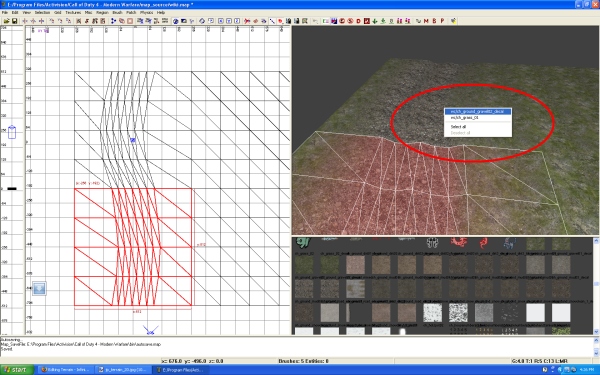Click the third red flip-axis toolbar icon
600x375 pixels.
click(x=41, y=21)
